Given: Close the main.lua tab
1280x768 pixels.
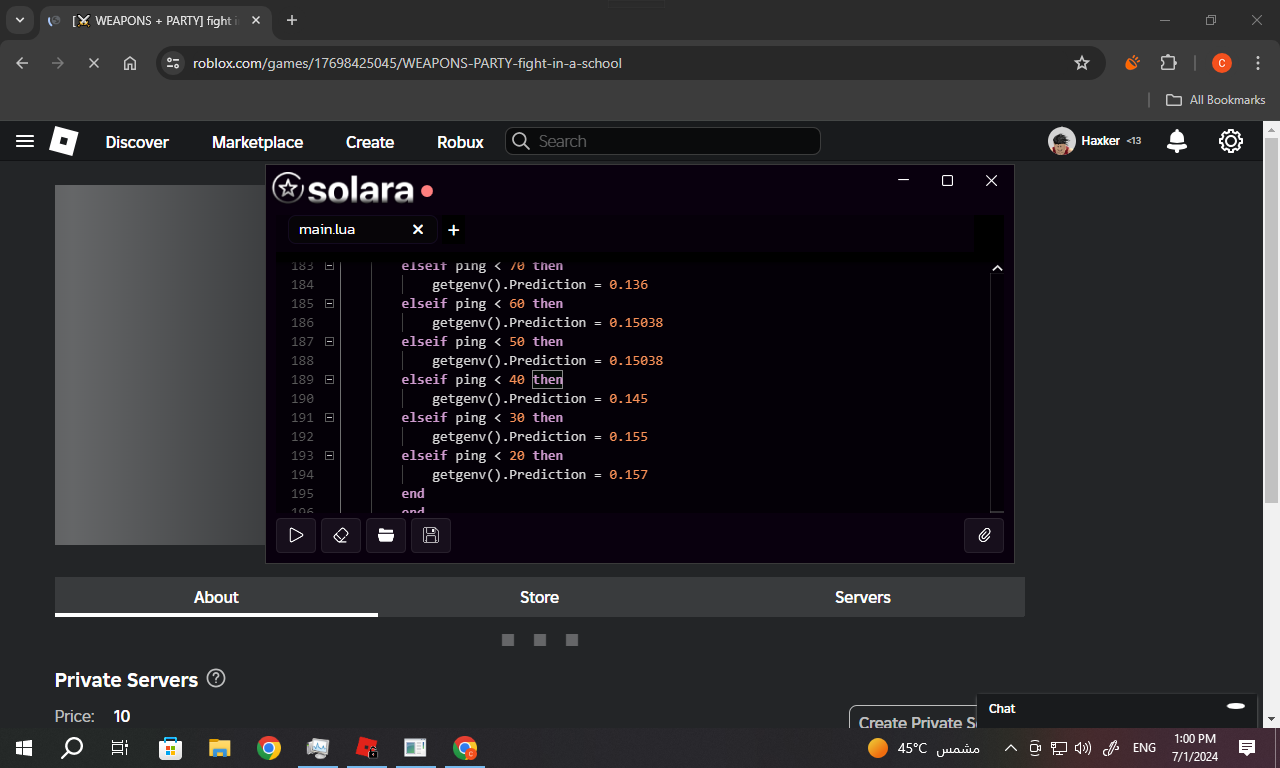Looking at the screenshot, I should click(418, 230).
